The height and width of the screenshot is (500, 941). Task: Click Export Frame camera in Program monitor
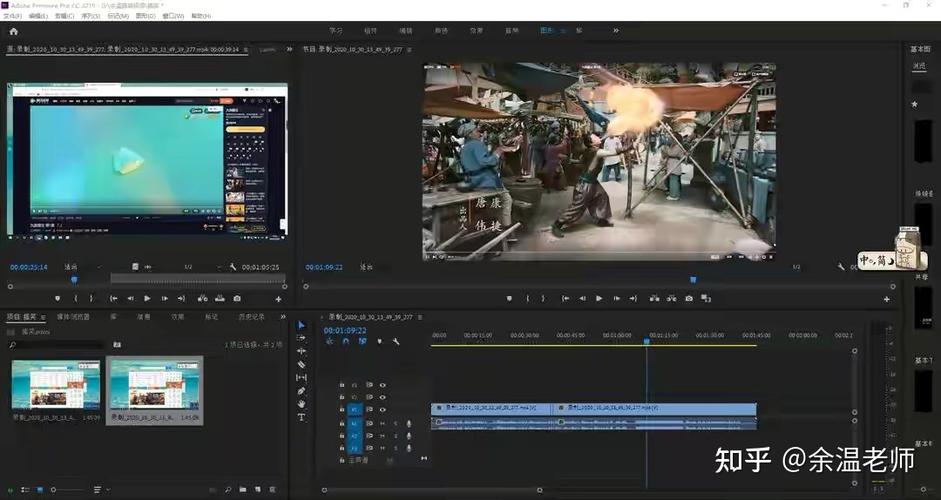click(x=689, y=298)
